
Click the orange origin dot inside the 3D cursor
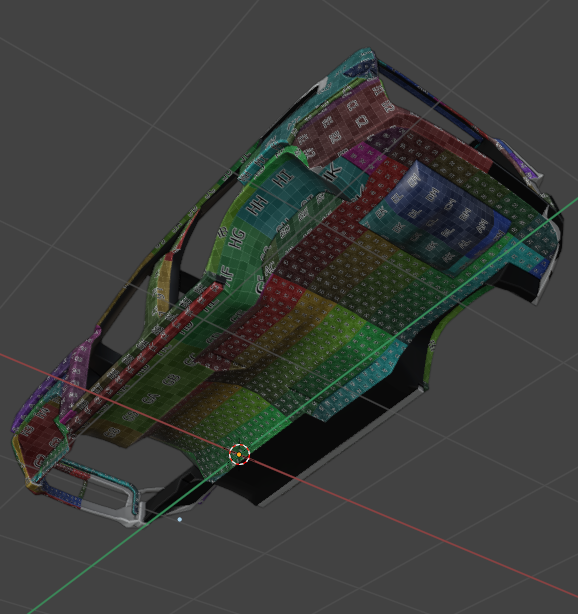[x=239, y=455]
